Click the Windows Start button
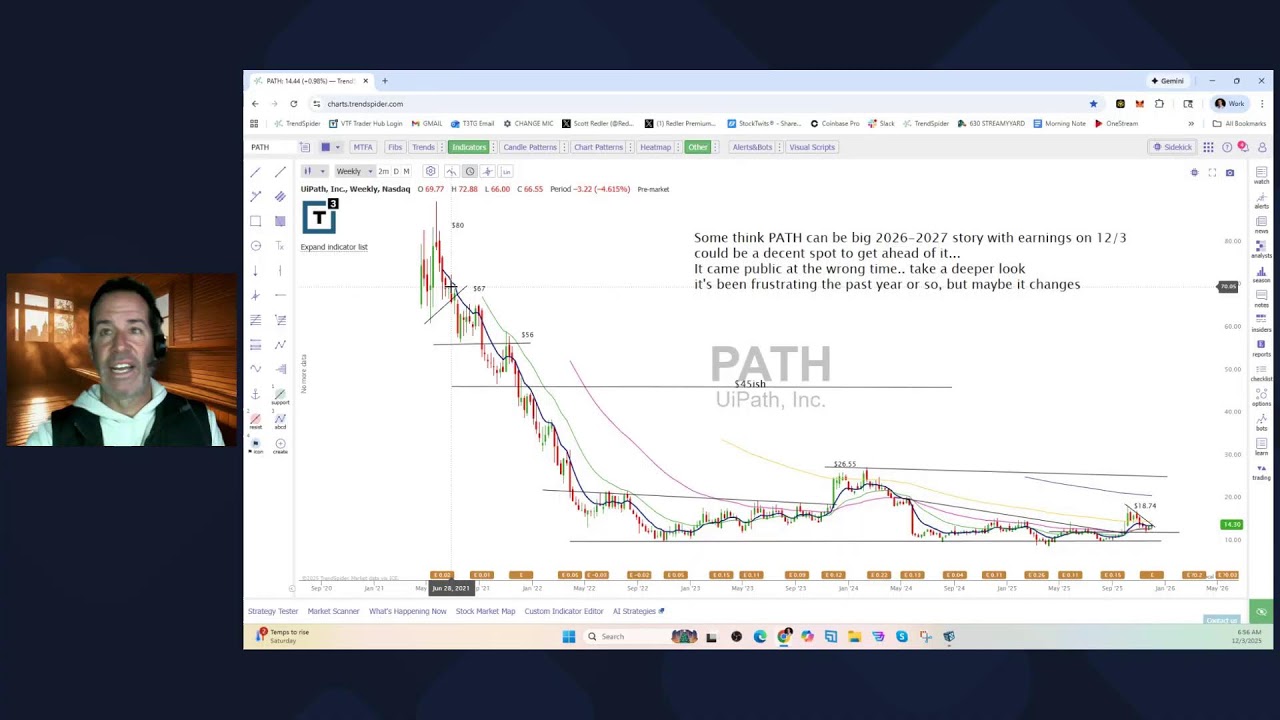1280x720 pixels. (x=569, y=636)
